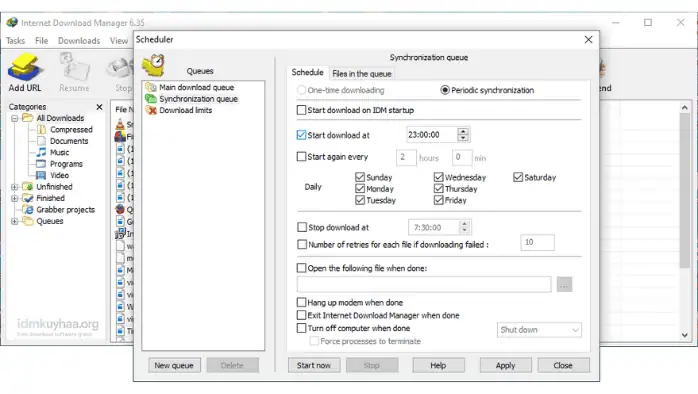Click the Scheduler alarm clock icon
The image size is (698, 394).
click(x=154, y=65)
